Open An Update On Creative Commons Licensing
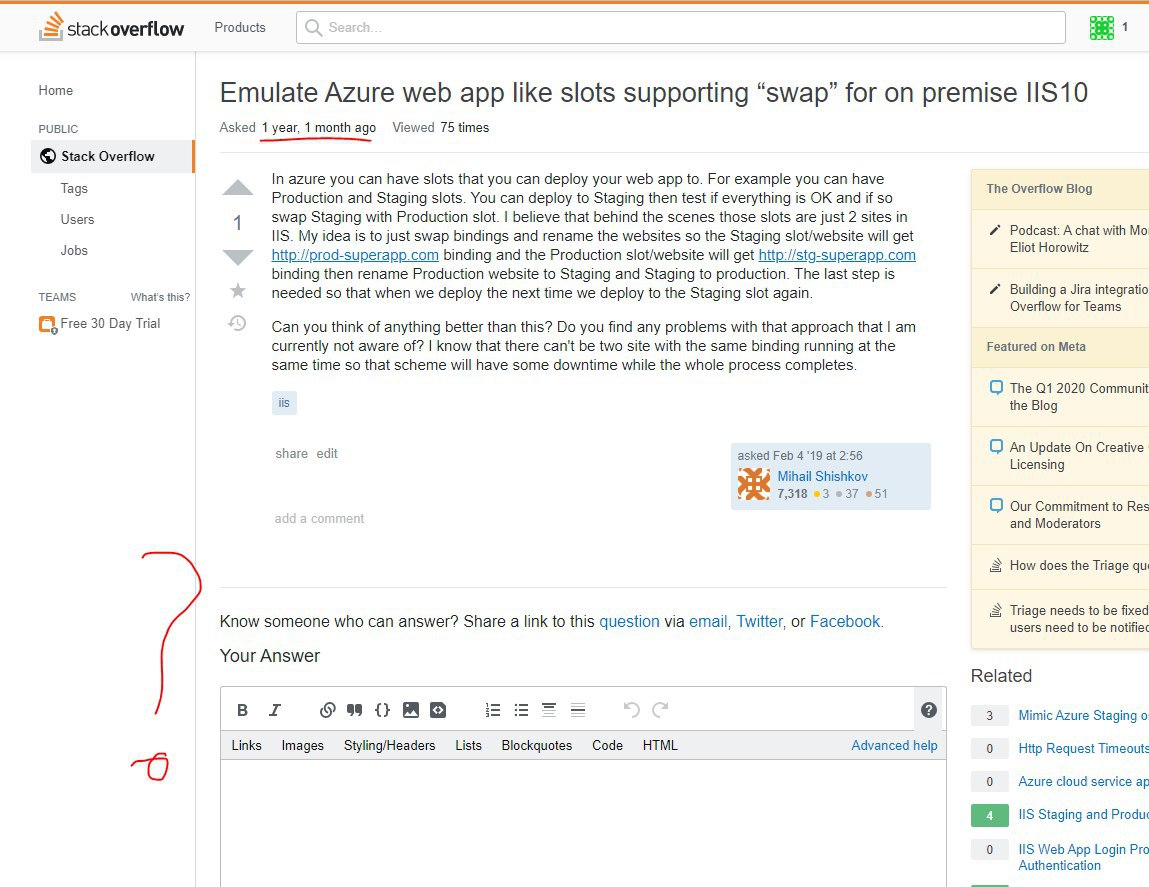This screenshot has height=887, width=1149. 1079,455
